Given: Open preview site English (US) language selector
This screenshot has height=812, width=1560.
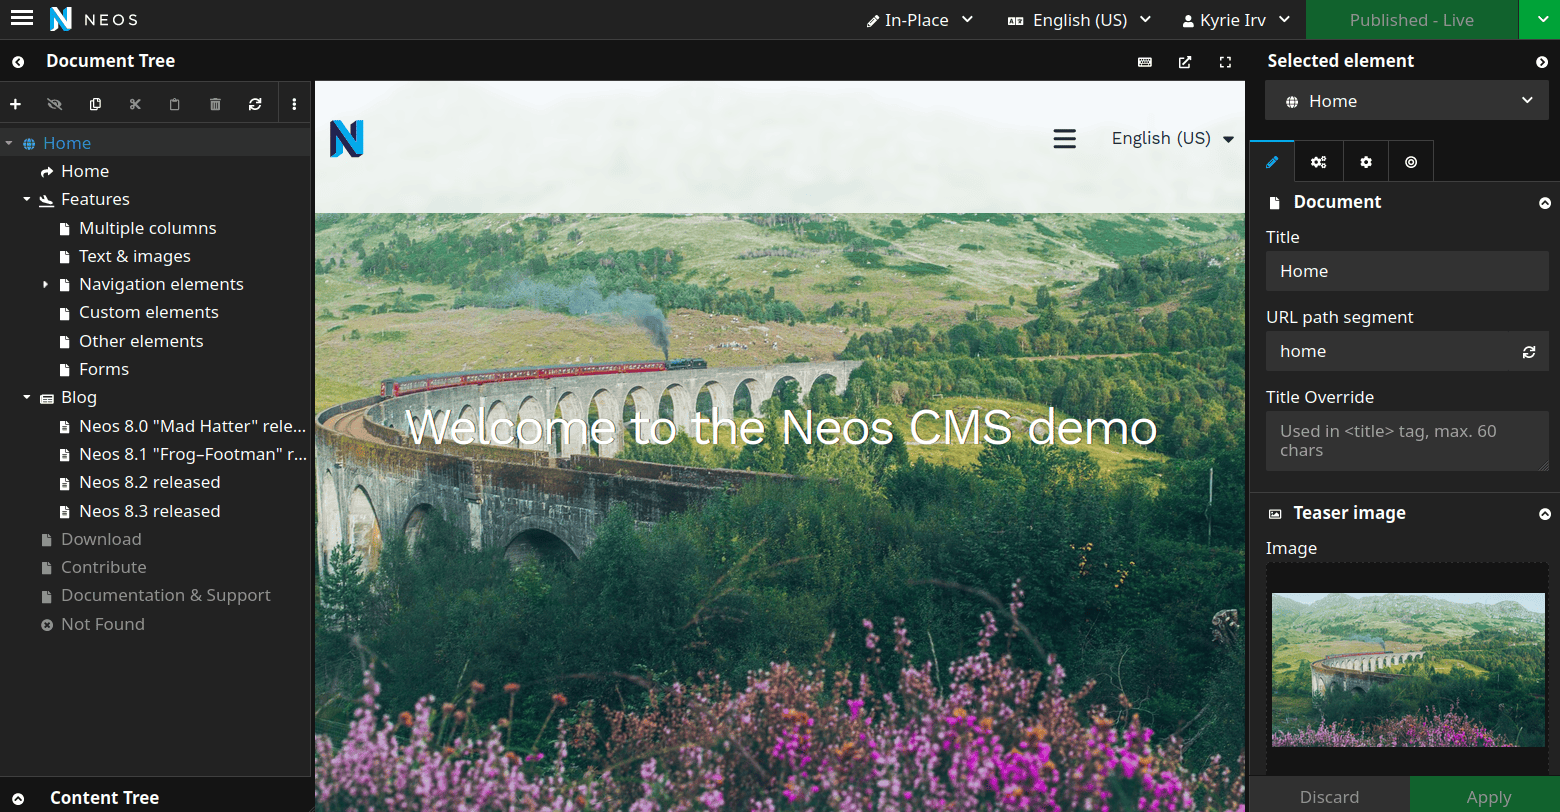Looking at the screenshot, I should point(1173,139).
